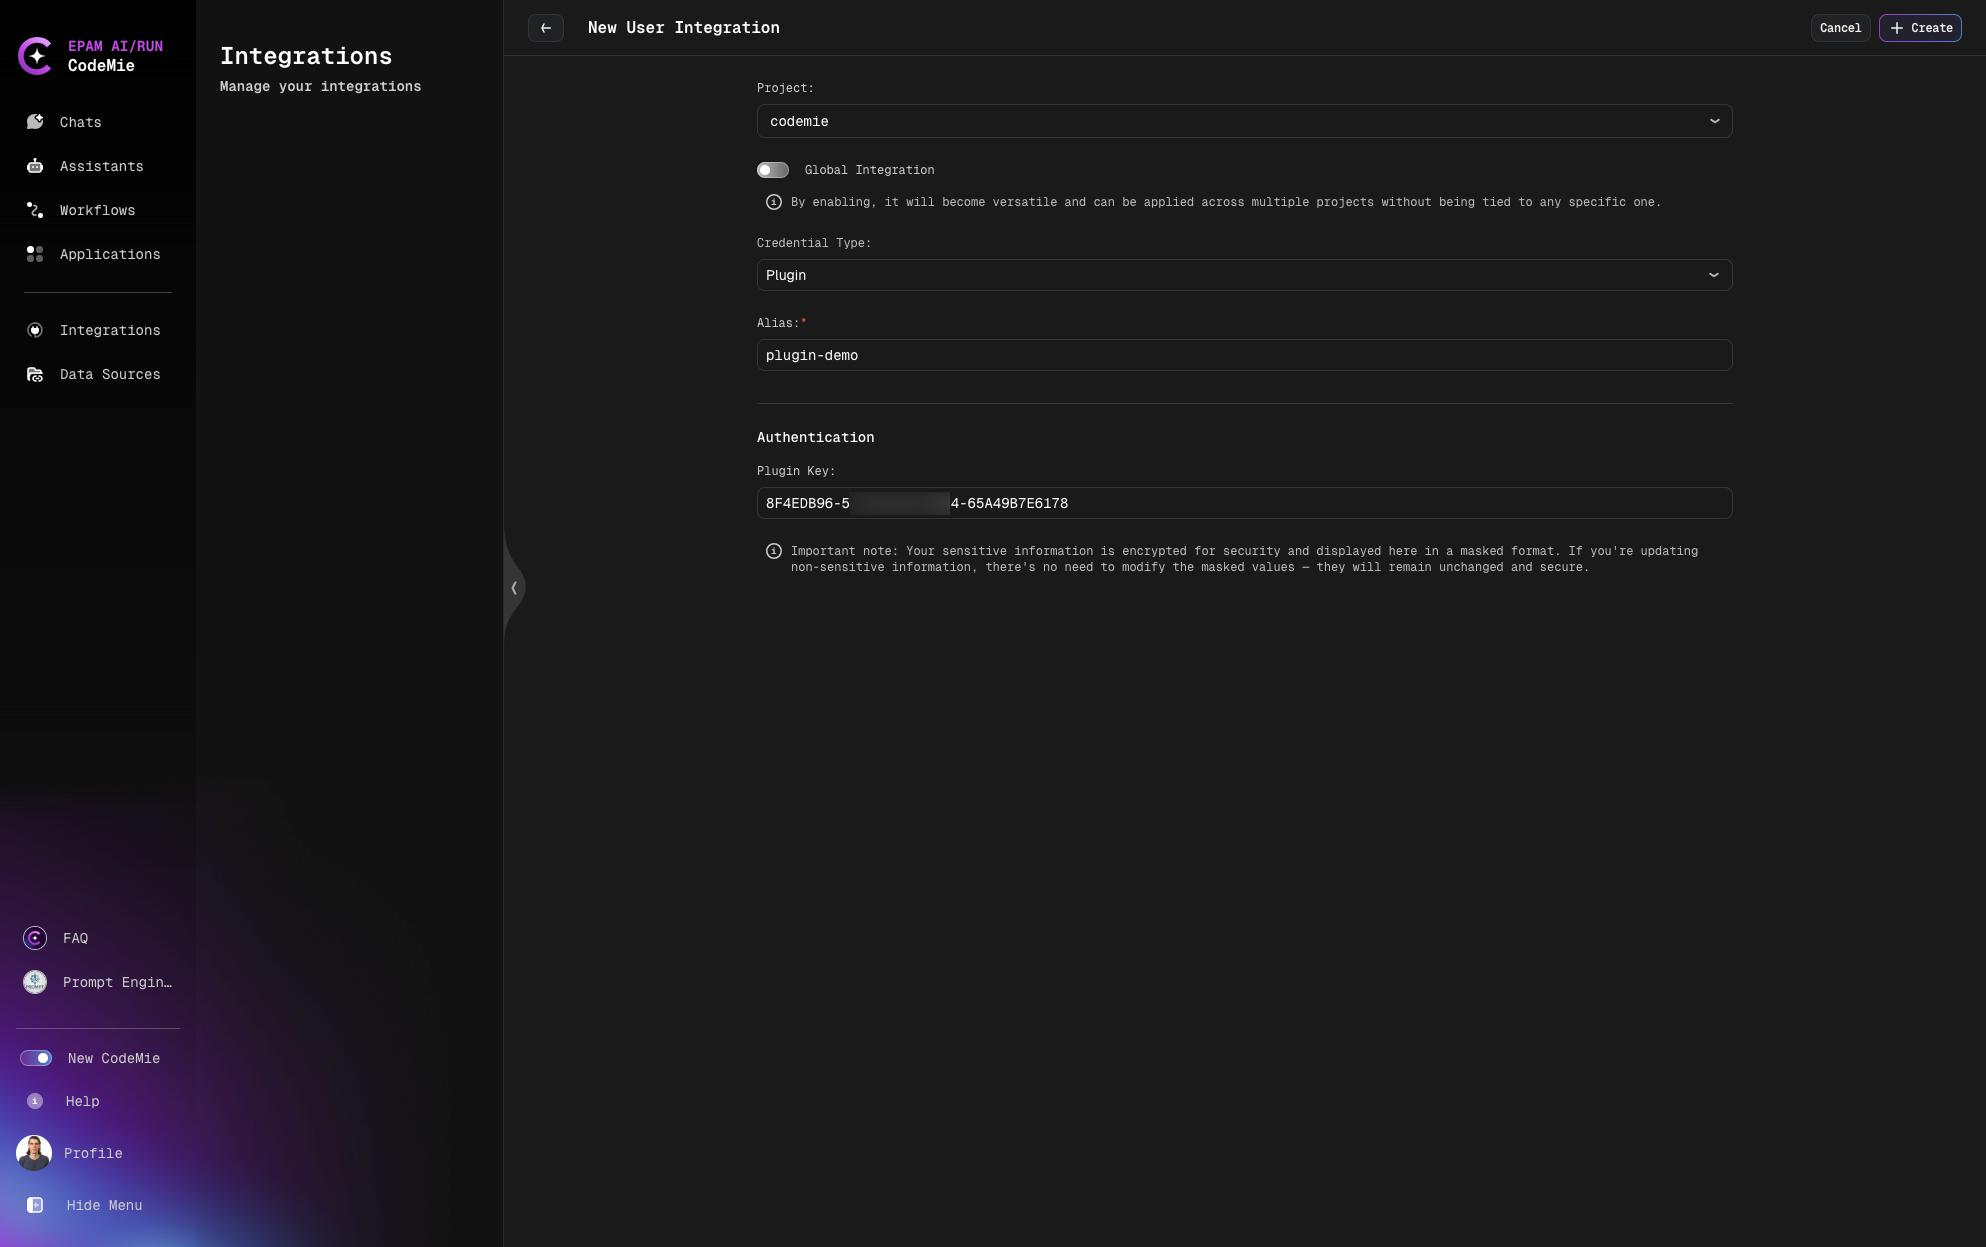This screenshot has height=1247, width=1986.
Task: Go to Applications section
Action: pos(109,254)
